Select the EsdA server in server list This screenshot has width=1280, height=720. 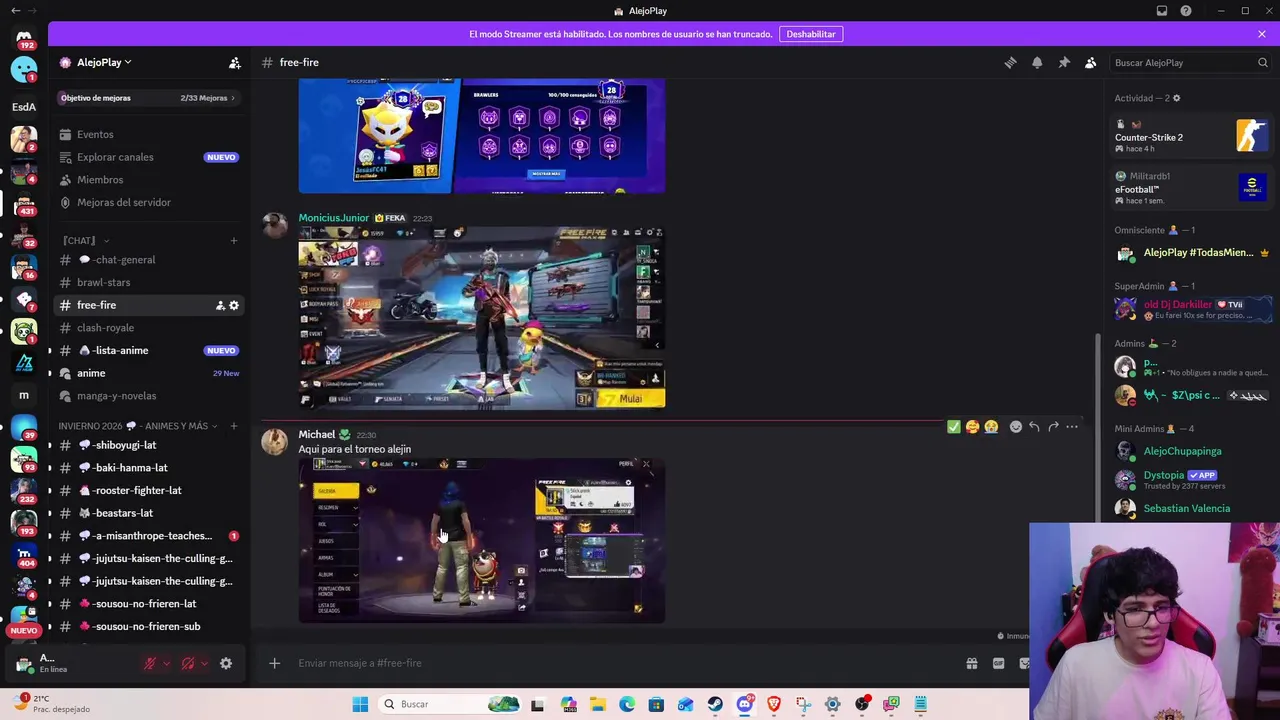tap(24, 106)
